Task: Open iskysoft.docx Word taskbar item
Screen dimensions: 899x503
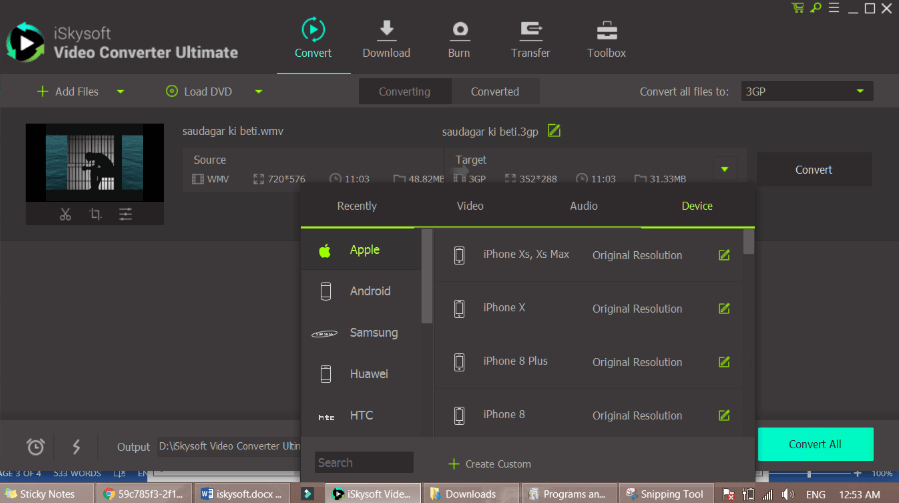Action: [x=241, y=494]
